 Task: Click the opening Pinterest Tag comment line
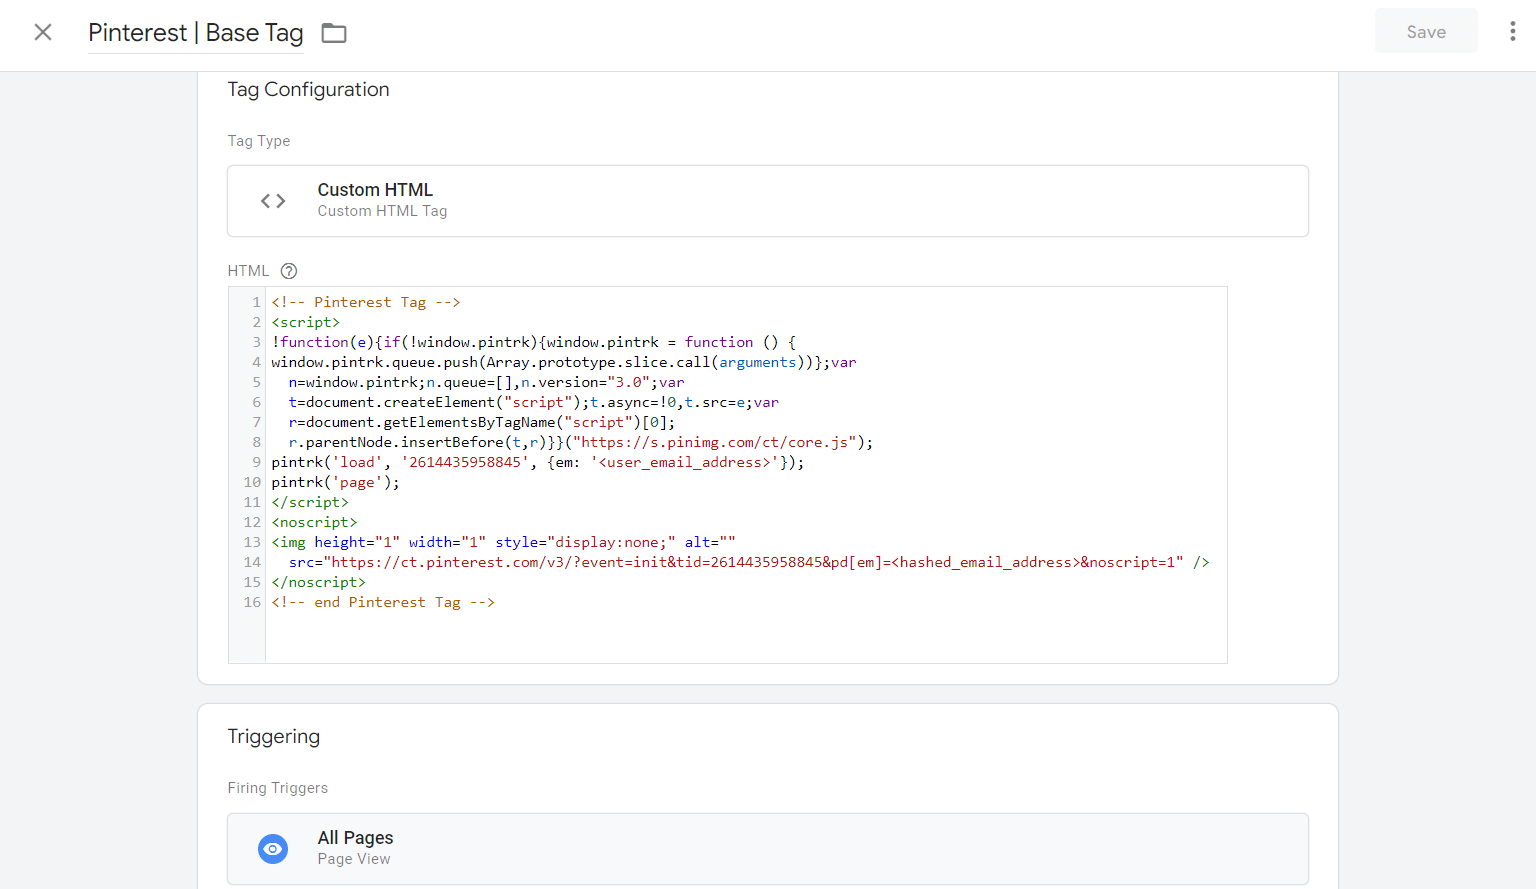[366, 302]
